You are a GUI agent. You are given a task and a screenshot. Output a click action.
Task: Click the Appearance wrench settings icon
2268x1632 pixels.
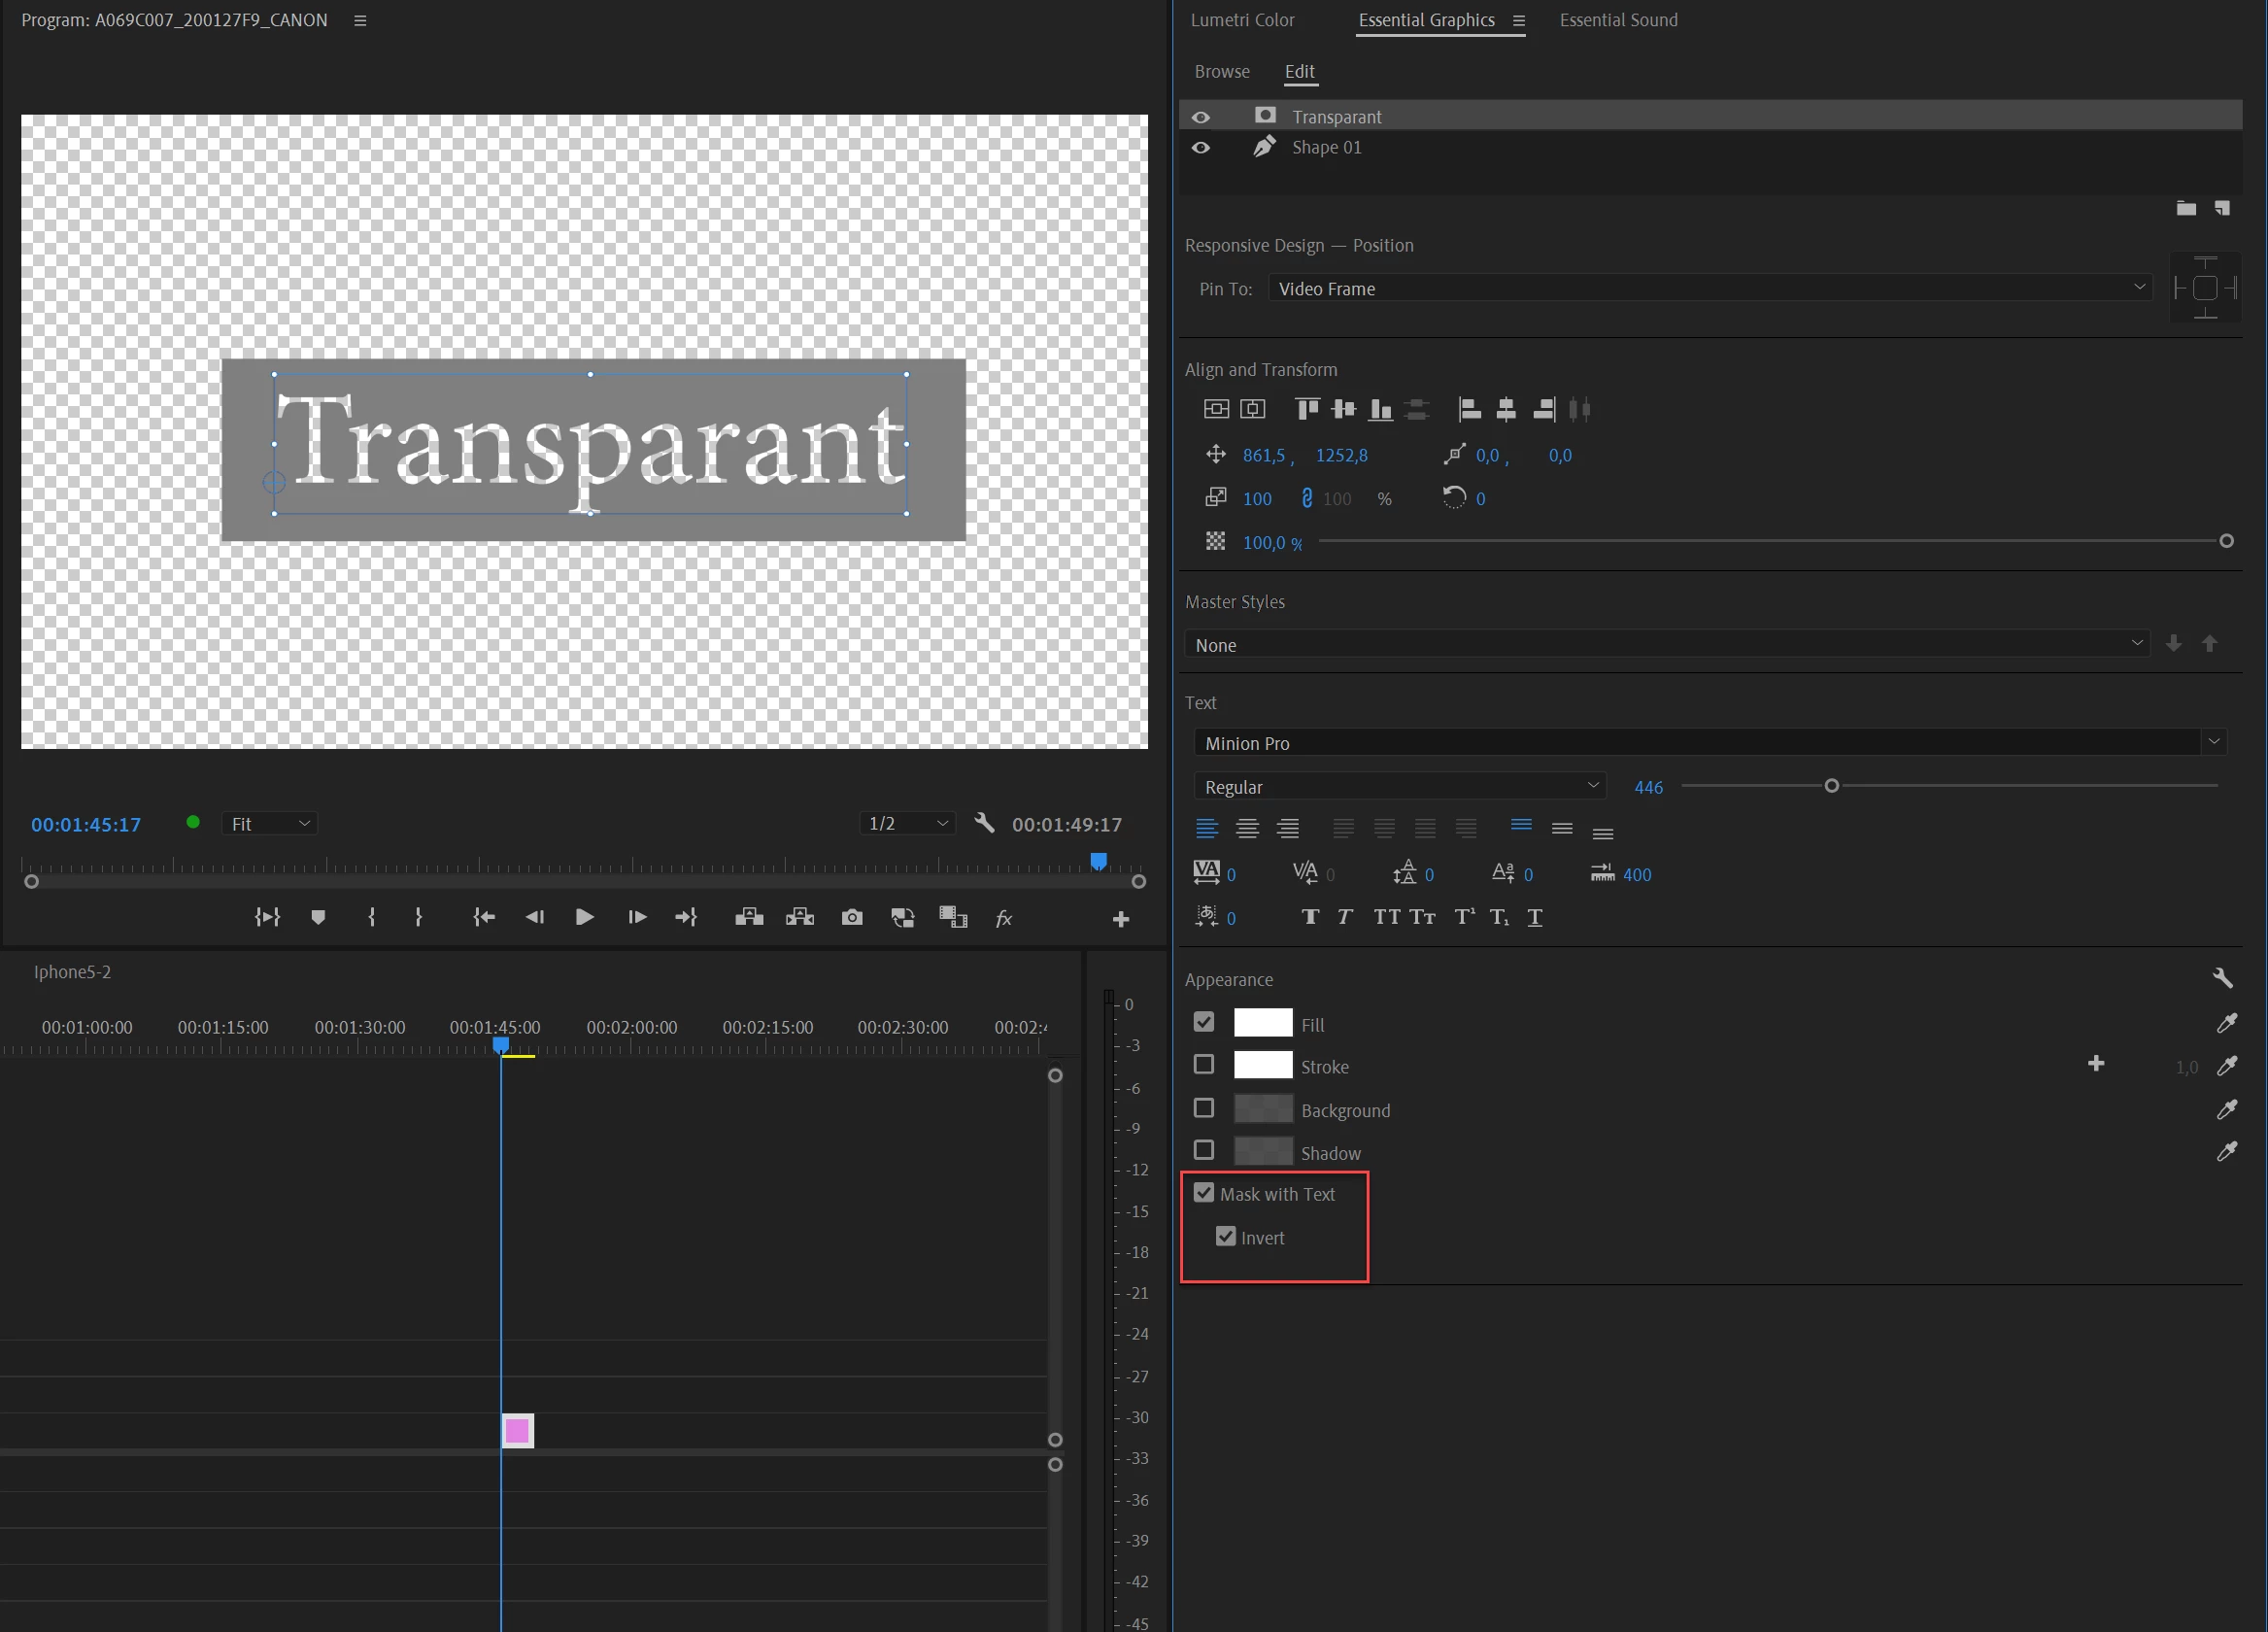[2222, 978]
